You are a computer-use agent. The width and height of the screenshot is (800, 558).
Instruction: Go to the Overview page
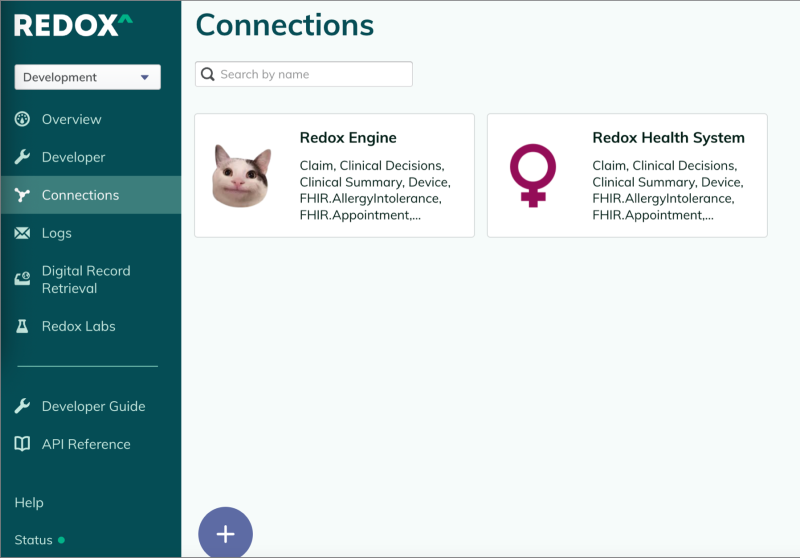coord(71,119)
